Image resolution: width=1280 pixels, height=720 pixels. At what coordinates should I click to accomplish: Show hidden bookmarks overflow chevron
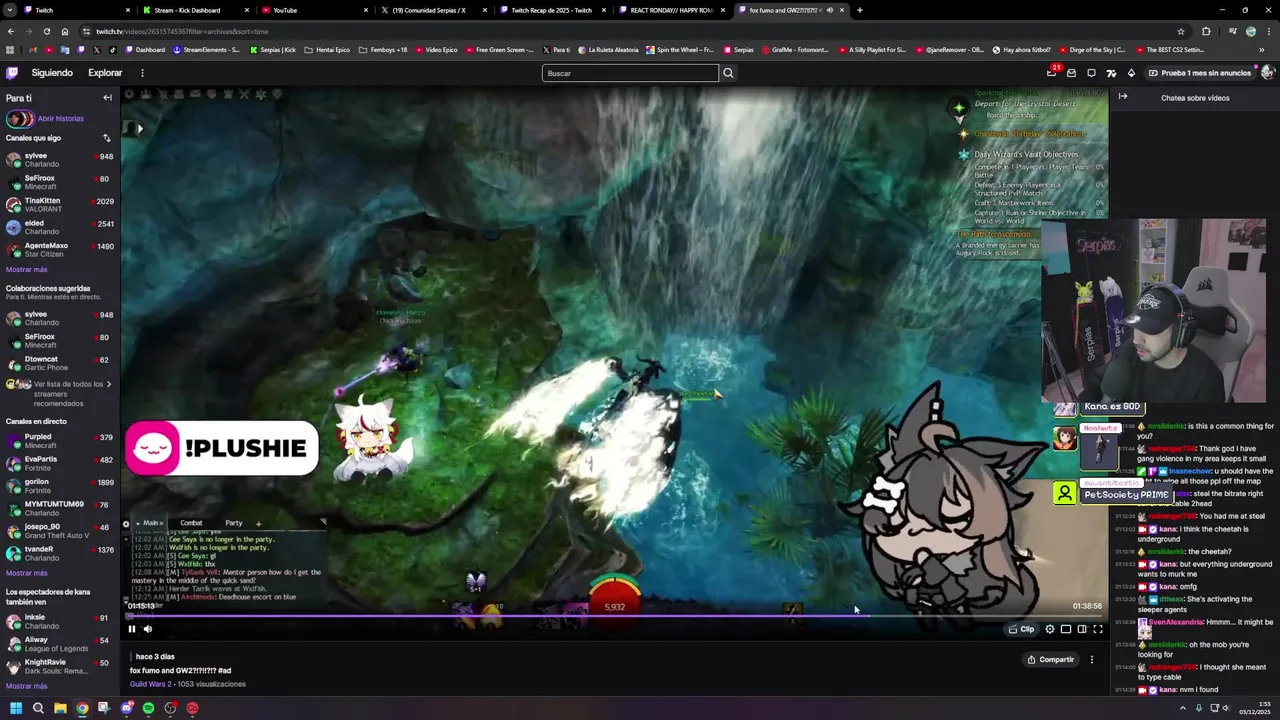click(x=1262, y=49)
